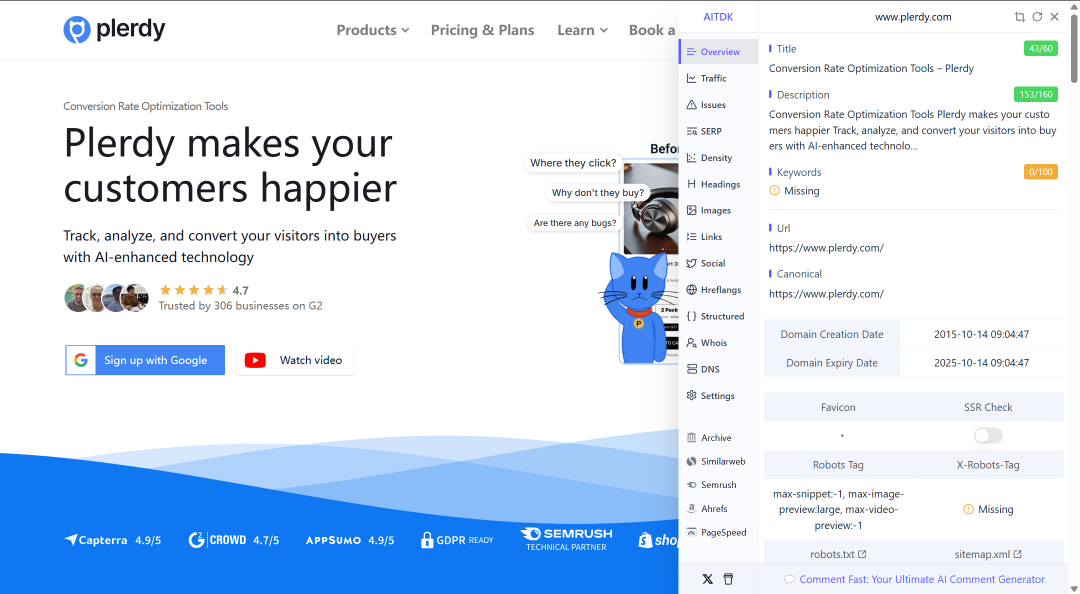
Task: Click the trash icon at panel bottom
Action: [728, 579]
